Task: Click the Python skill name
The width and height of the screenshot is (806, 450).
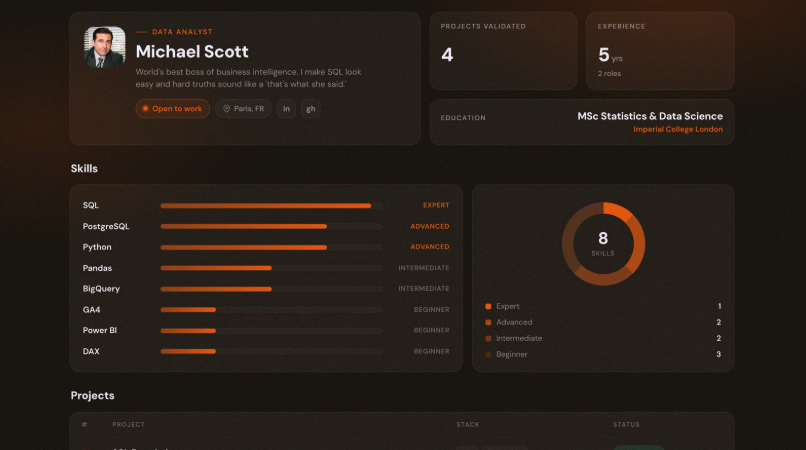Action: pos(97,247)
